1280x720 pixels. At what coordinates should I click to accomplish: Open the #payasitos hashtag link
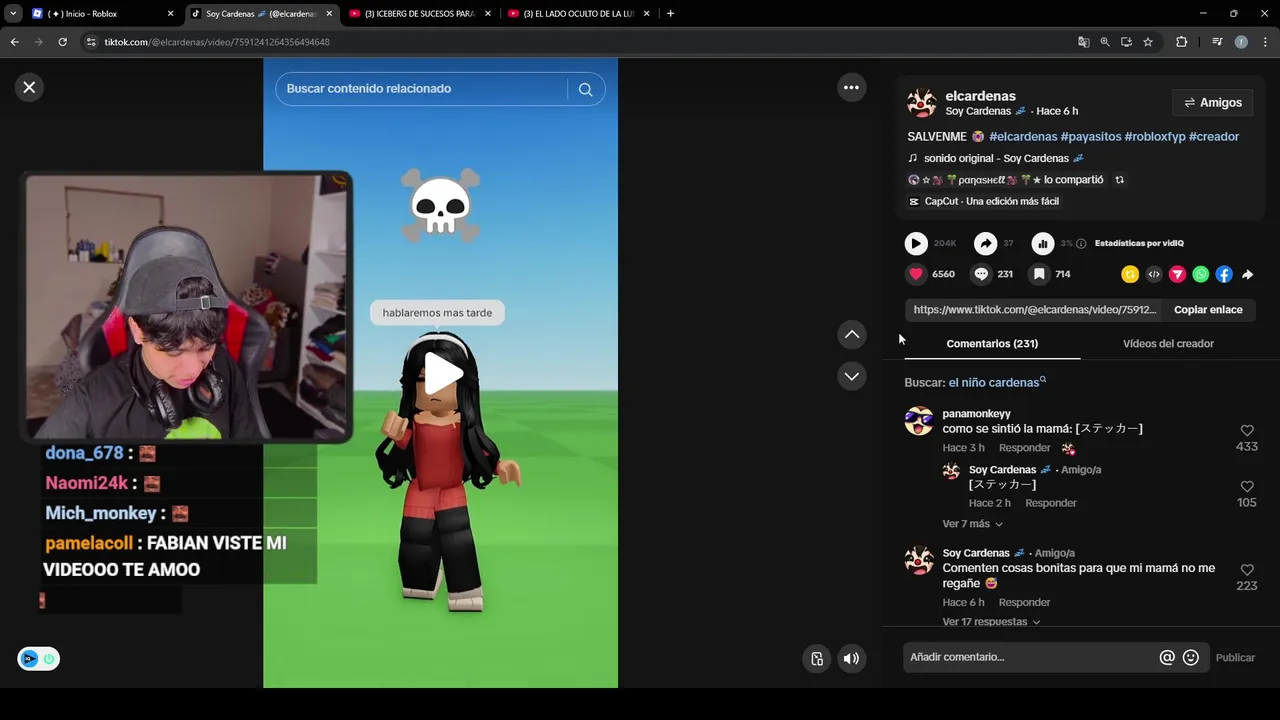pyautogui.click(x=1091, y=137)
